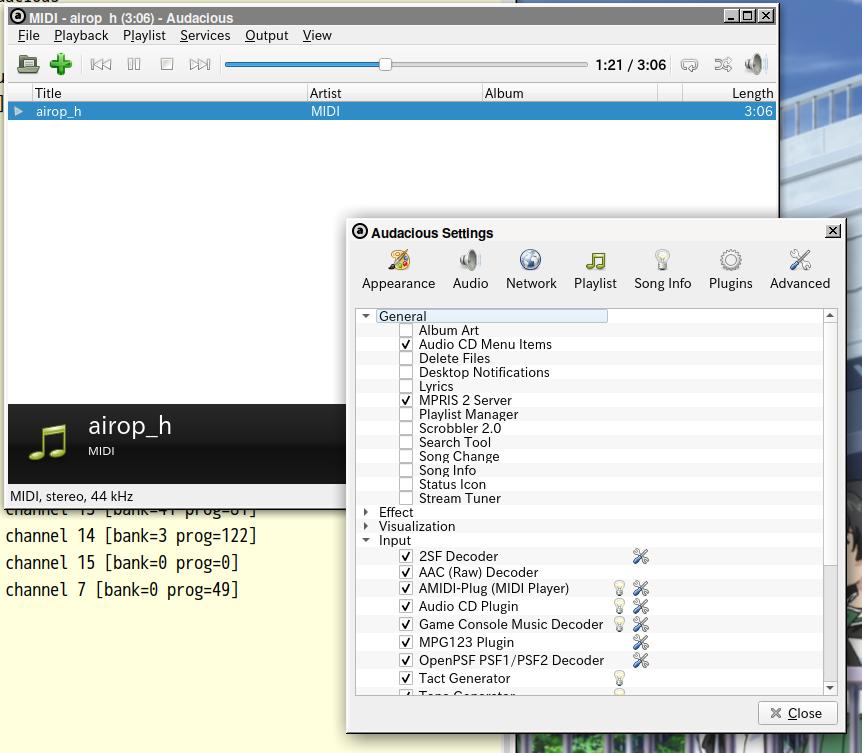
Task: Select the airop_h track row in playlist
Action: [391, 111]
